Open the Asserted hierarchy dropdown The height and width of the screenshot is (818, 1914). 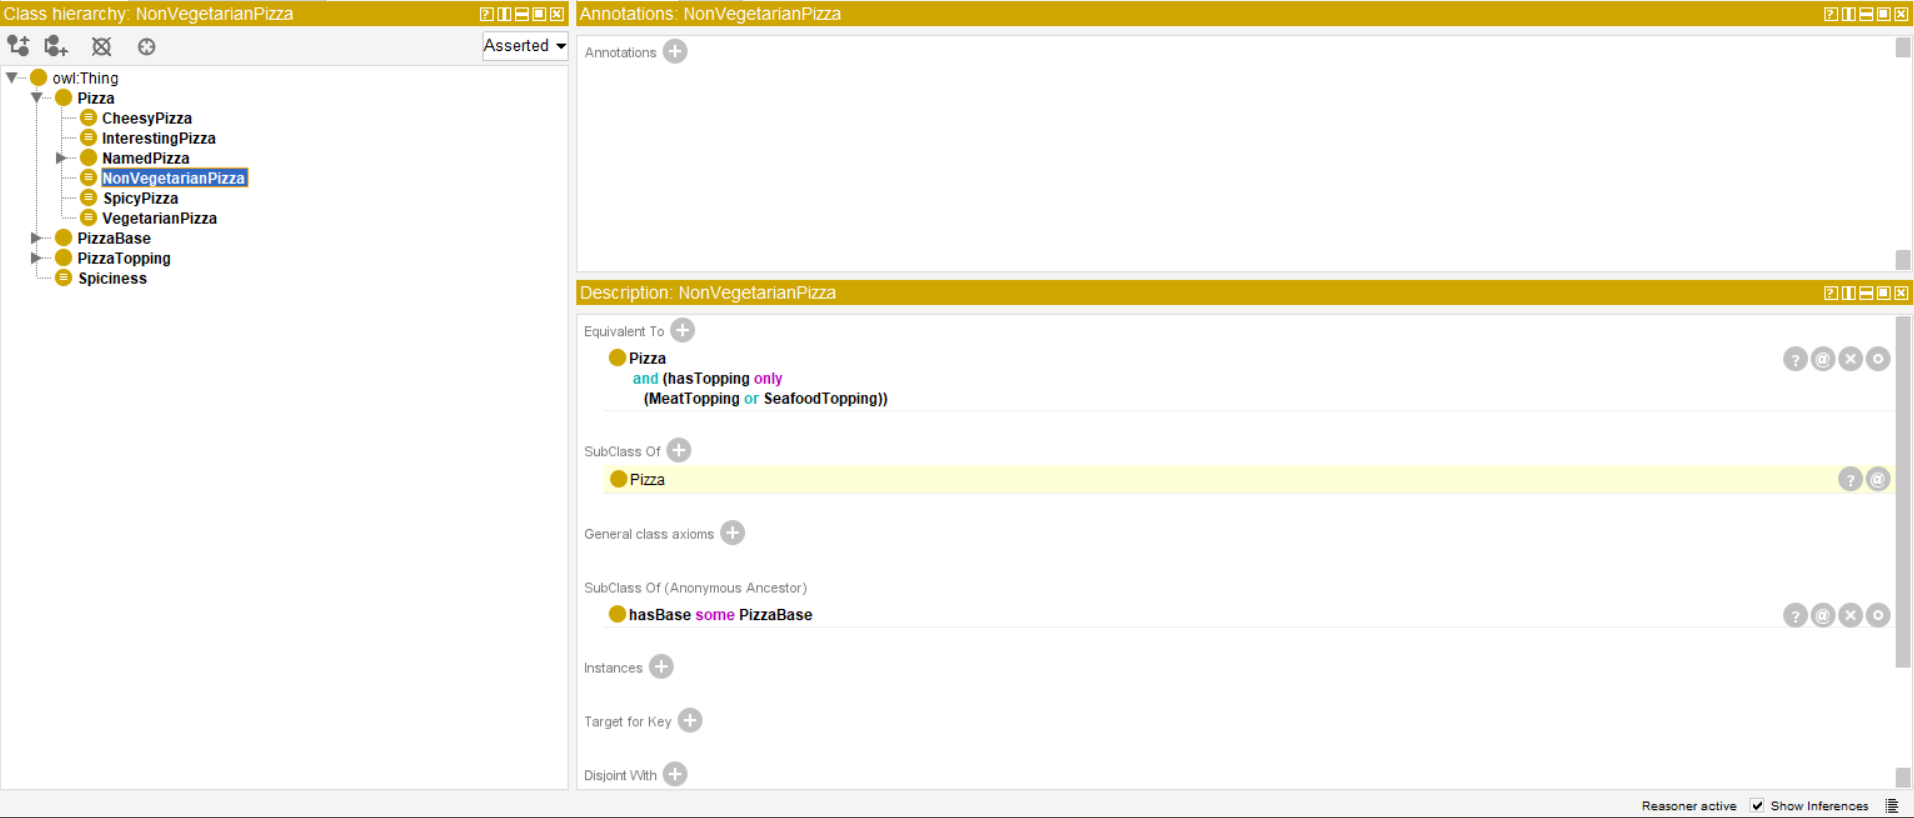[x=525, y=46]
